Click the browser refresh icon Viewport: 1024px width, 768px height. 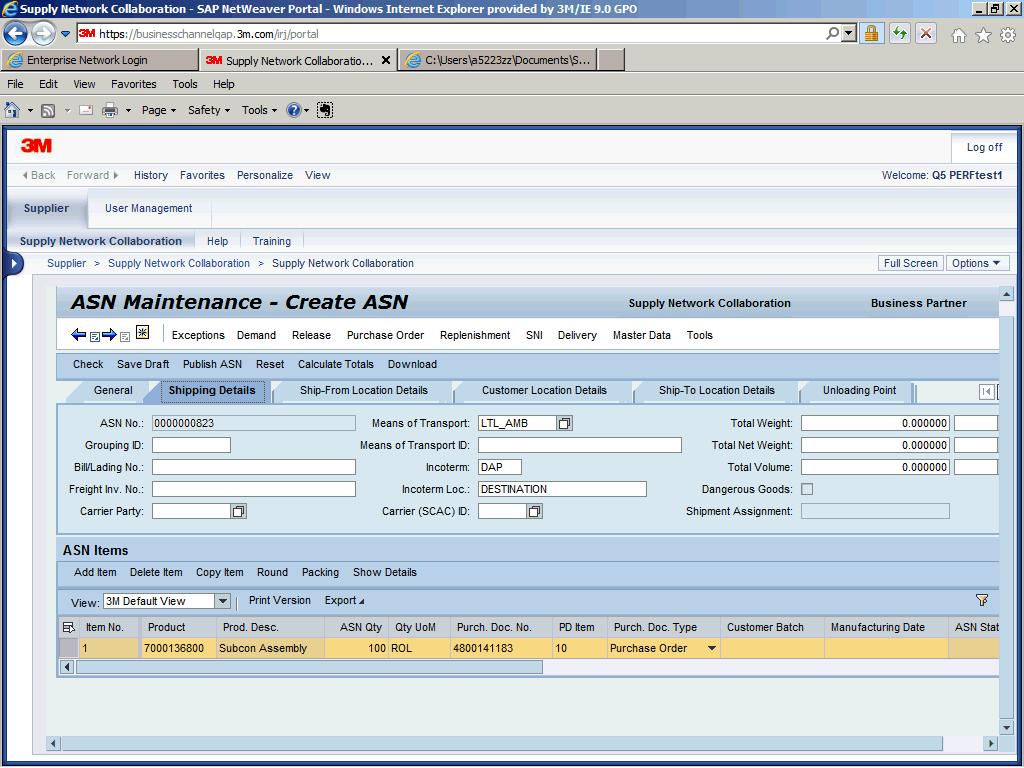coord(899,33)
